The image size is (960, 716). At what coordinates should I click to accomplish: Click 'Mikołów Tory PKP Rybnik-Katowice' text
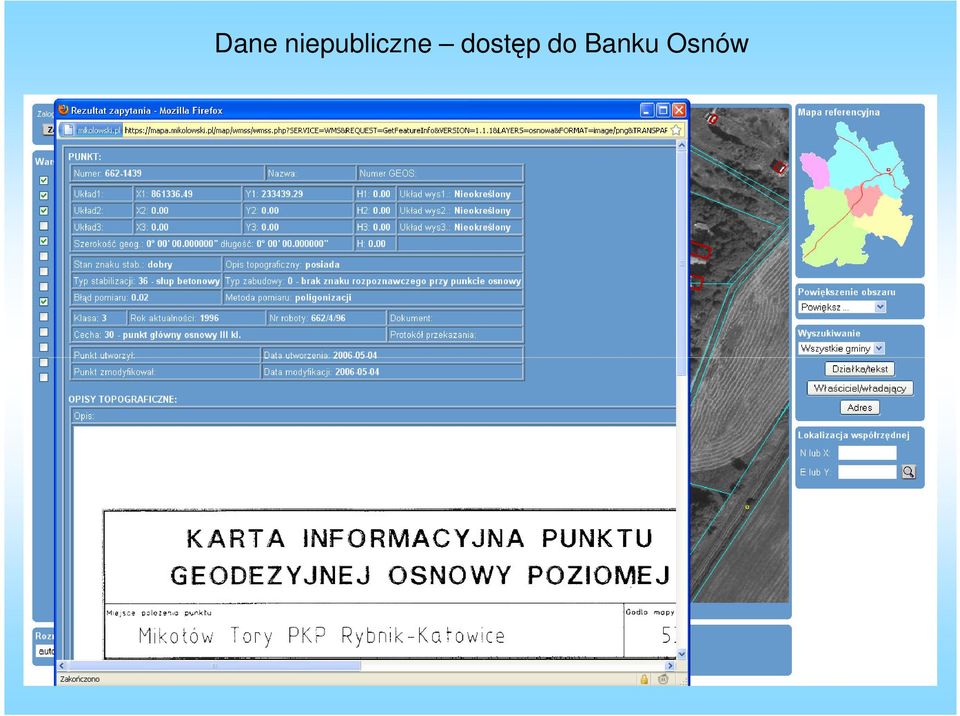click(321, 636)
